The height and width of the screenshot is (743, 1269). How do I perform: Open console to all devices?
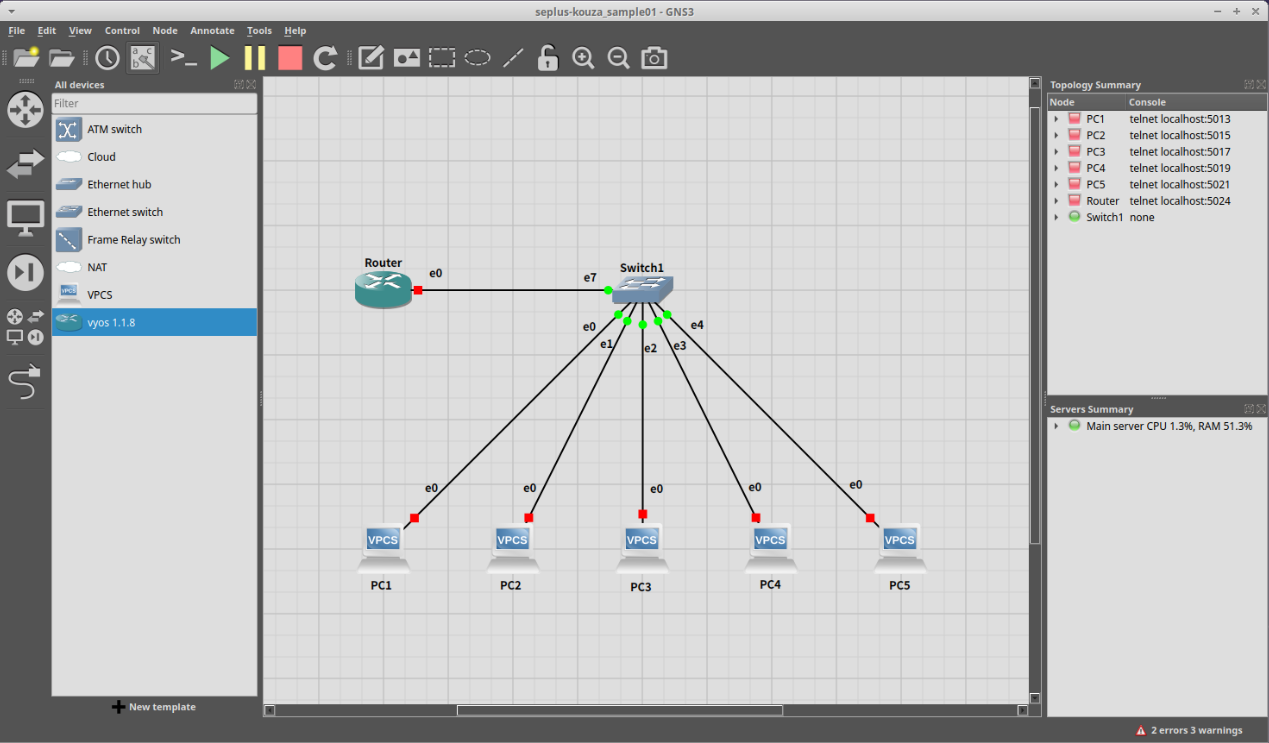point(184,58)
